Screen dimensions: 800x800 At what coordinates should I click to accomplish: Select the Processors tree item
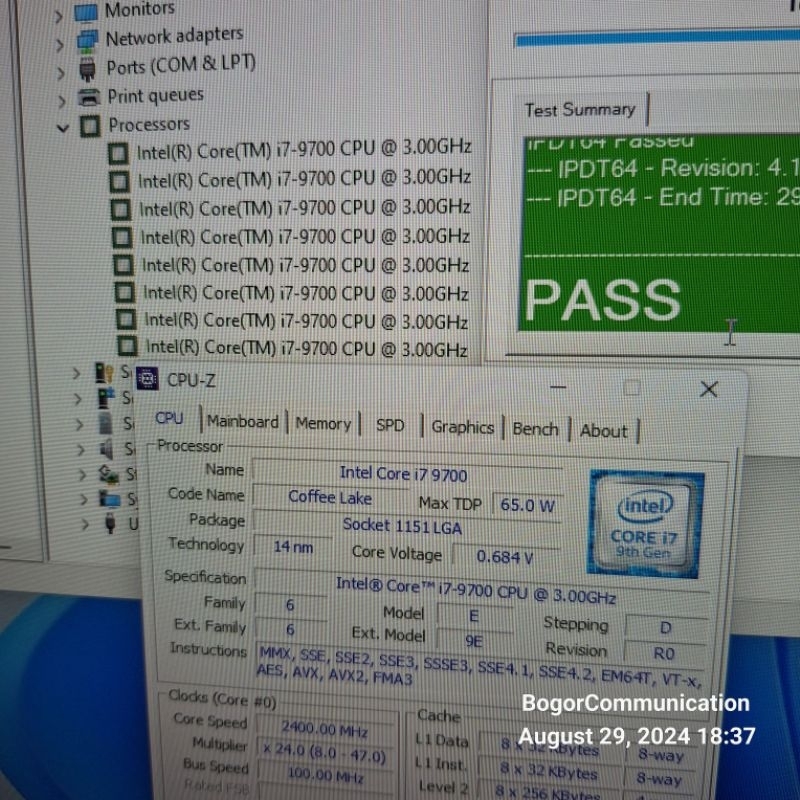pyautogui.click(x=149, y=124)
